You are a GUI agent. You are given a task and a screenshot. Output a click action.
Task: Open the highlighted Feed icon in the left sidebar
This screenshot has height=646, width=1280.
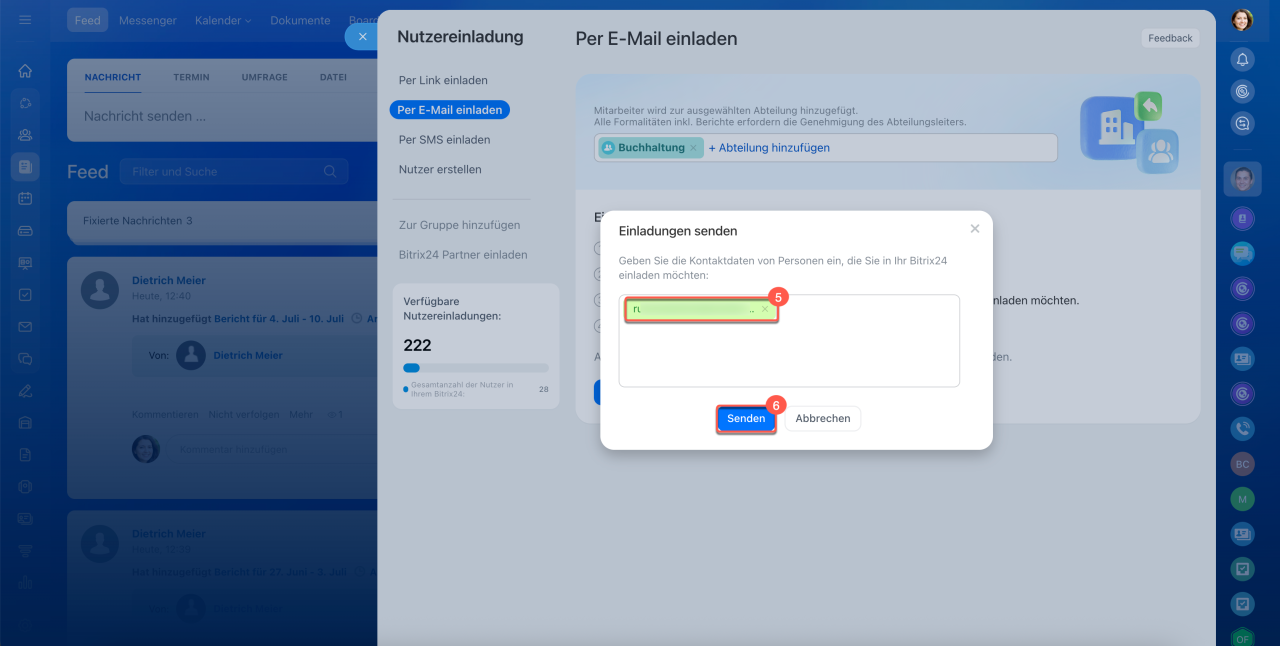click(x=25, y=167)
